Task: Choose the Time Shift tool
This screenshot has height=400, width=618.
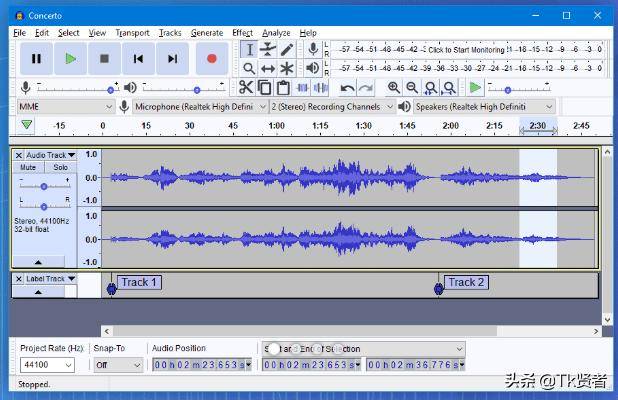Action: (268, 68)
